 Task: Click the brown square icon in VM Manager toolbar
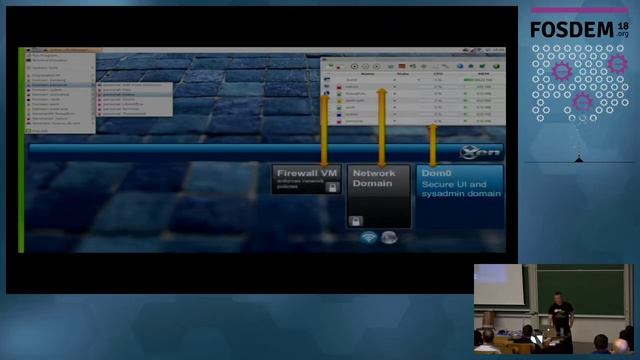pos(402,66)
